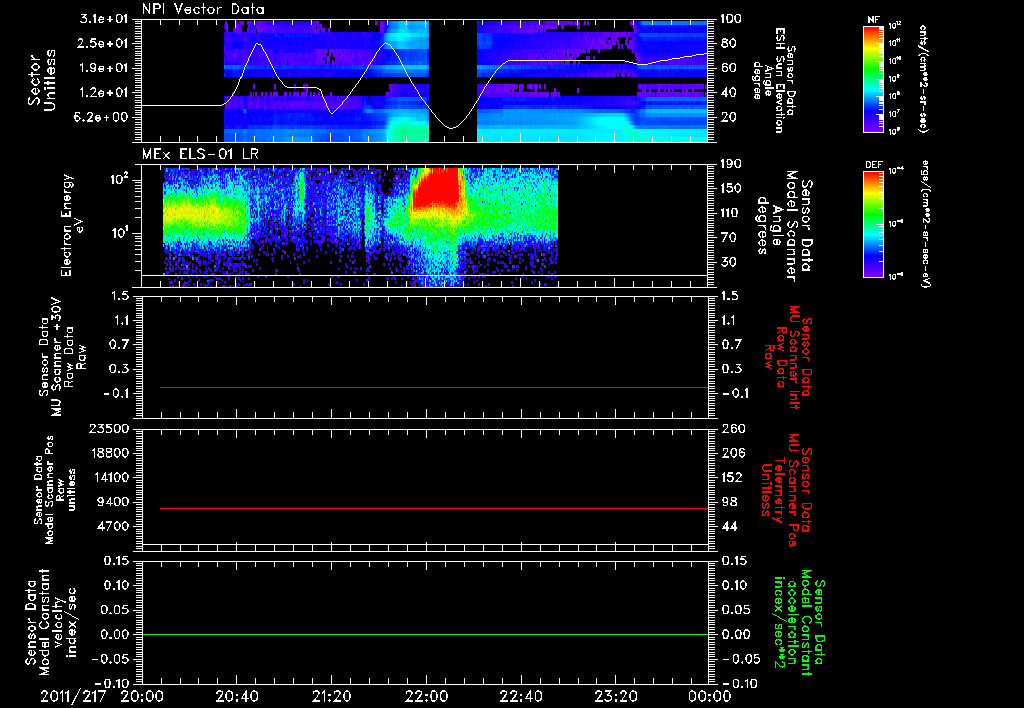Click the '206' telemetry tick value

(x=731, y=453)
